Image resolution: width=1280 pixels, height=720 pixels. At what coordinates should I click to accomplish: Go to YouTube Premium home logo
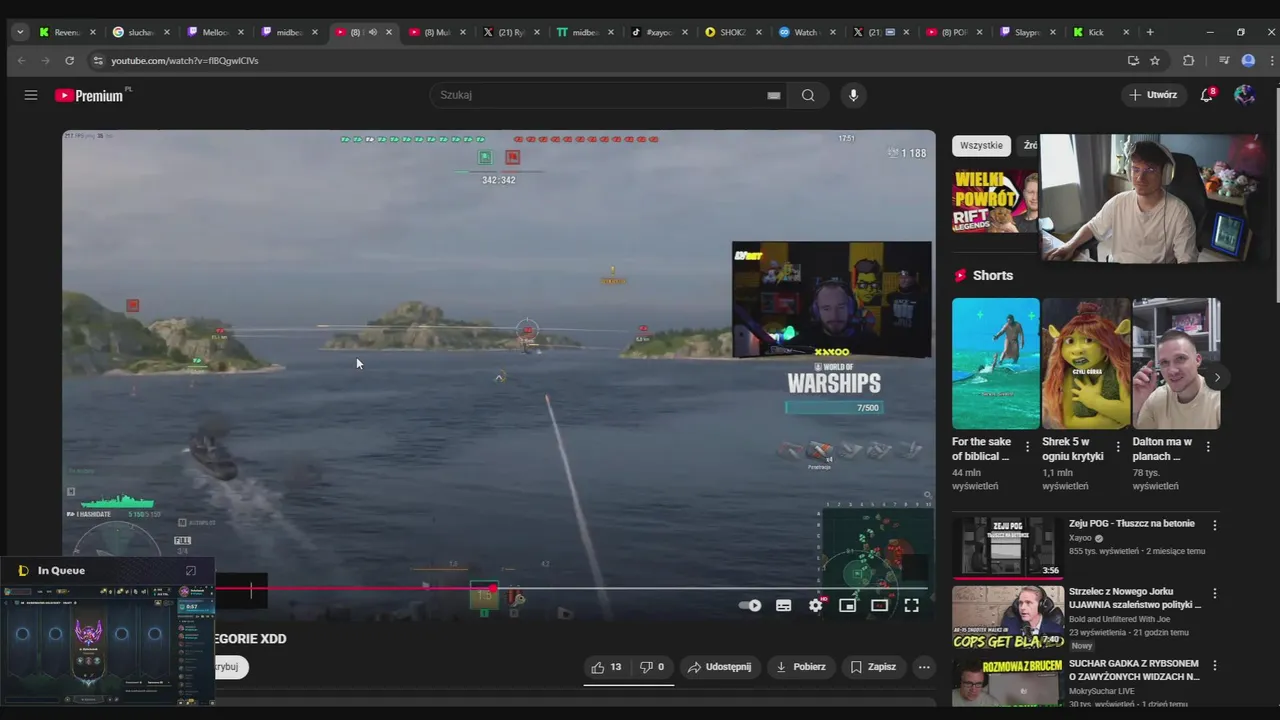click(92, 95)
